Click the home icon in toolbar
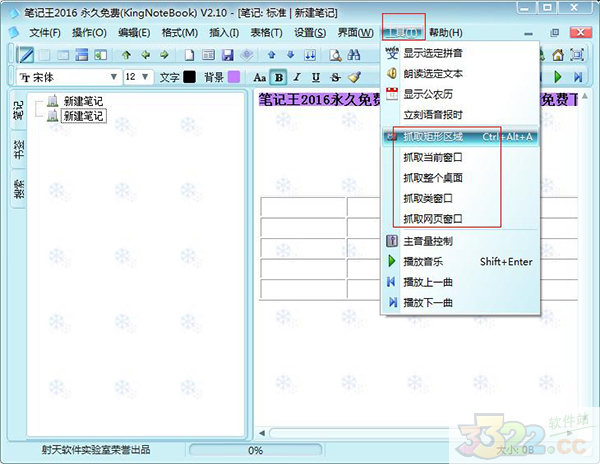 point(558,55)
